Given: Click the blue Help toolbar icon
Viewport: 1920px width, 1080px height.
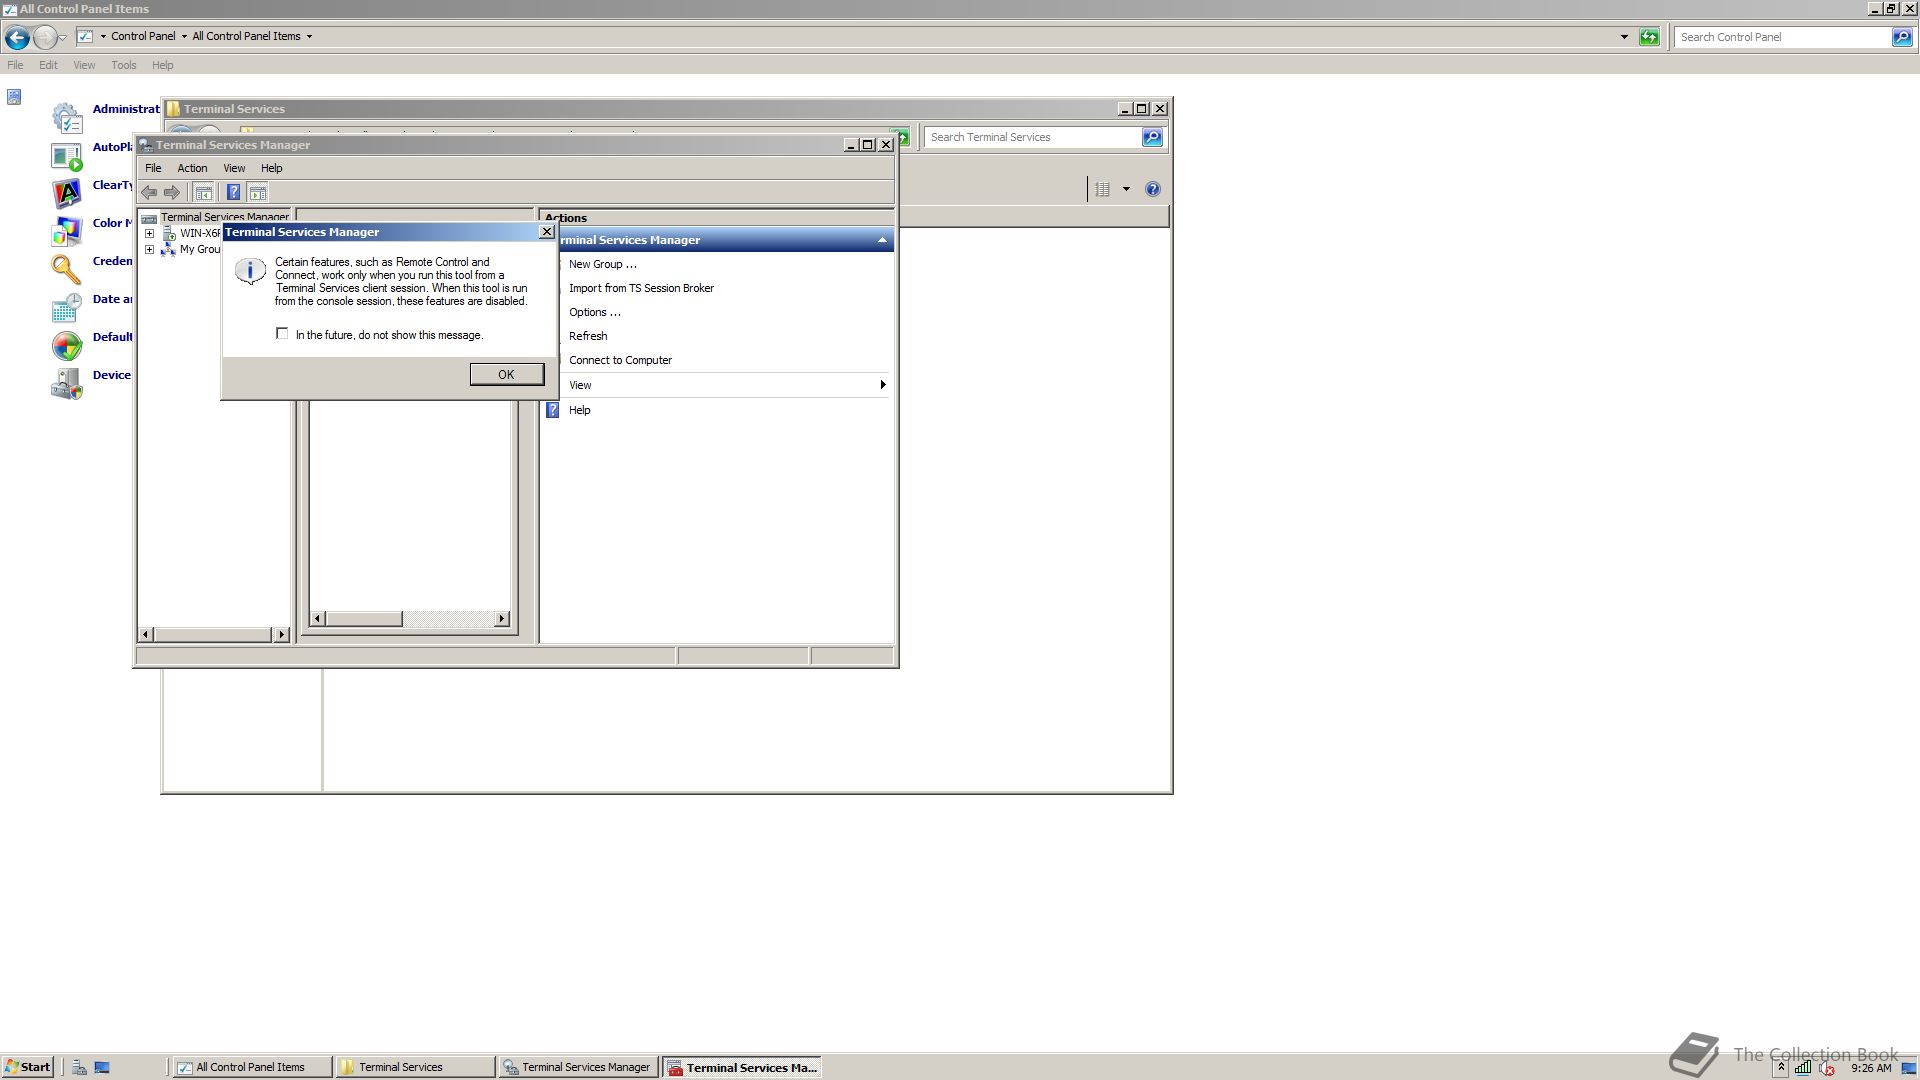Looking at the screenshot, I should (x=233, y=192).
